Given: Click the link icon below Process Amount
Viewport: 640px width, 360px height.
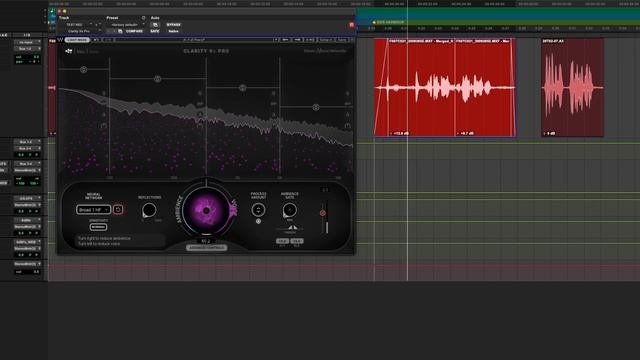Looking at the screenshot, I should (x=258, y=221).
